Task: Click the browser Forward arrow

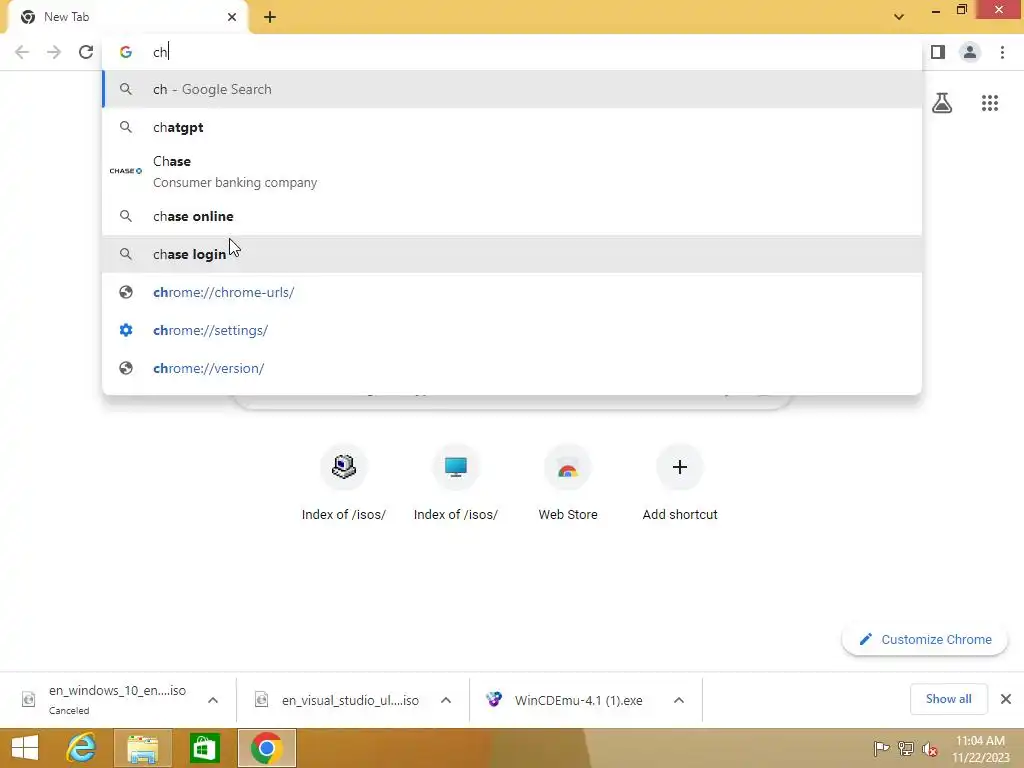Action: (54, 52)
